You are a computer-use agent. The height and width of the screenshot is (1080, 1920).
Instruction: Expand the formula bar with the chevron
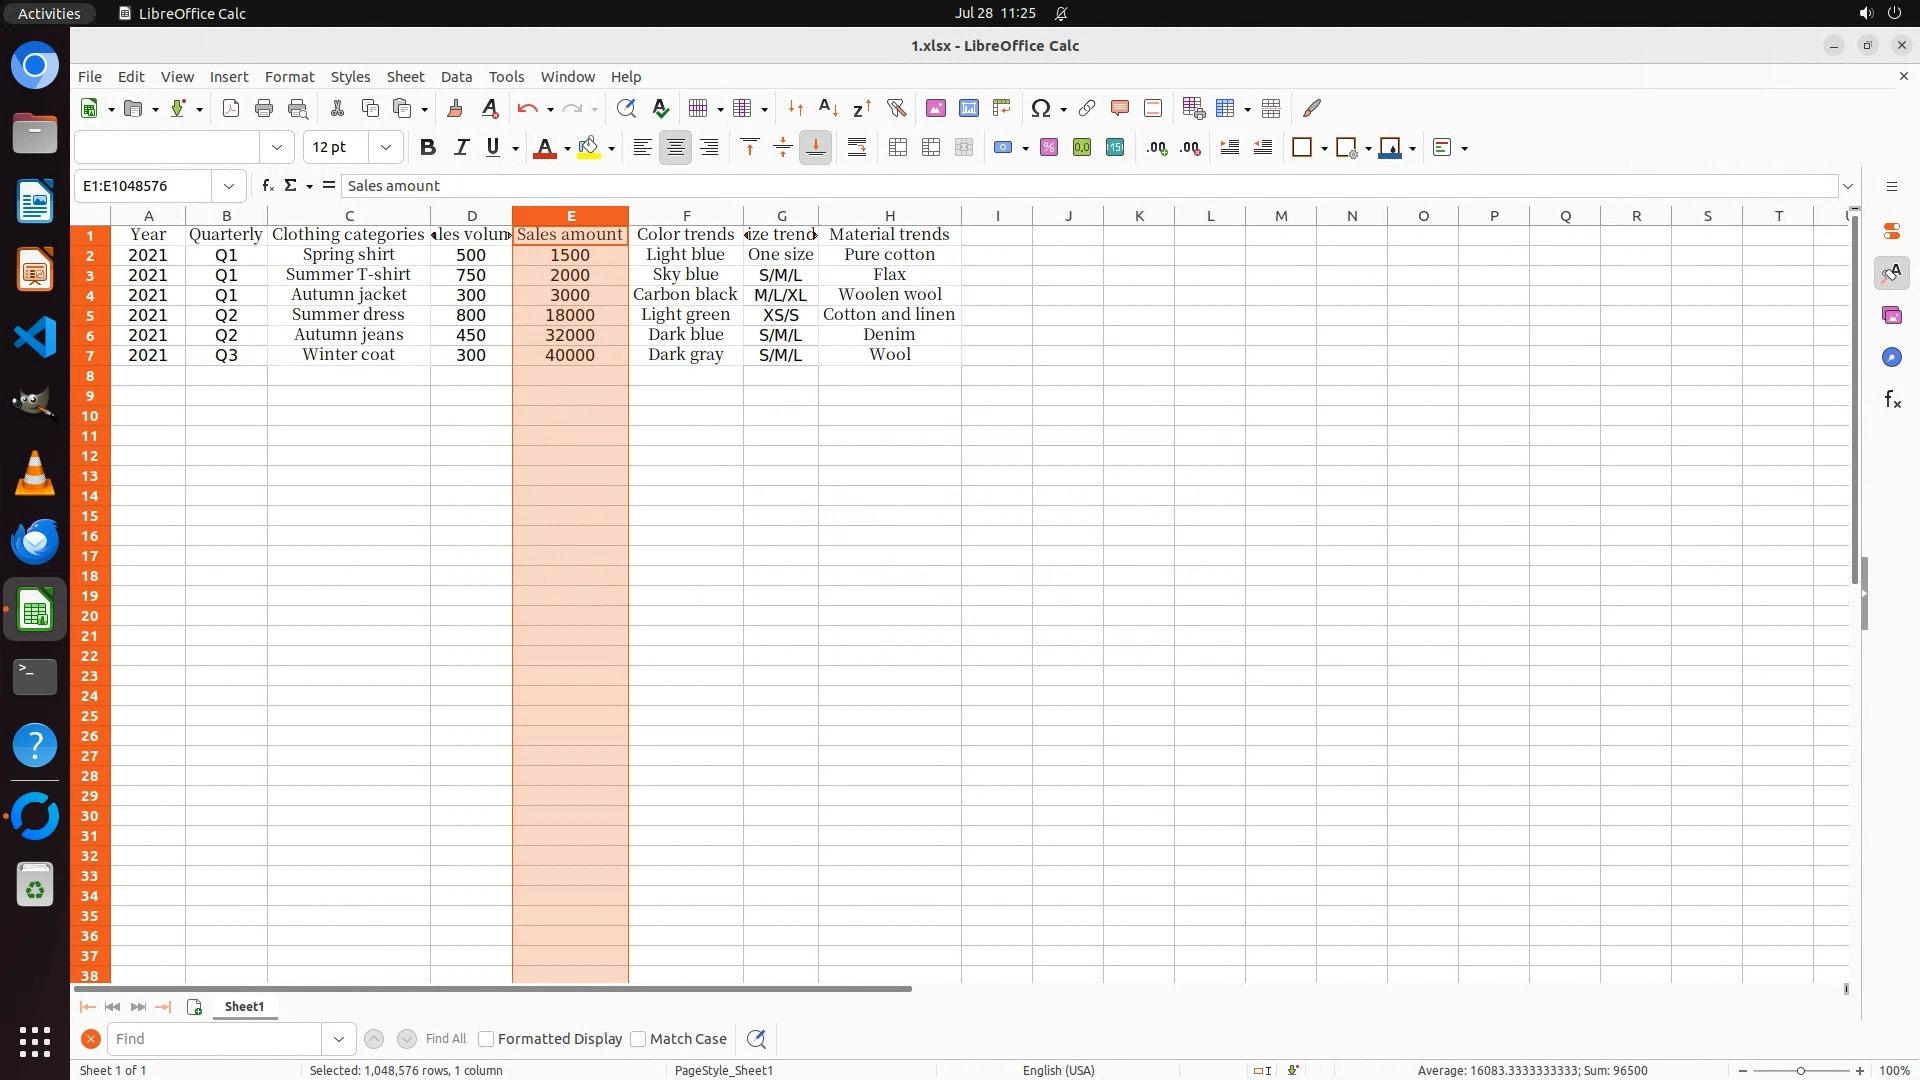[1848, 186]
